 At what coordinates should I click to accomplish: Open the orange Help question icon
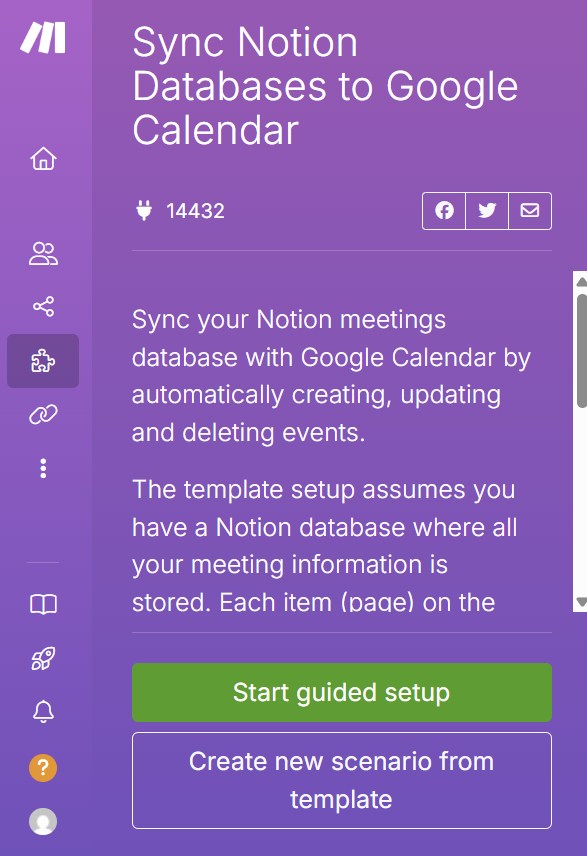coord(43,768)
